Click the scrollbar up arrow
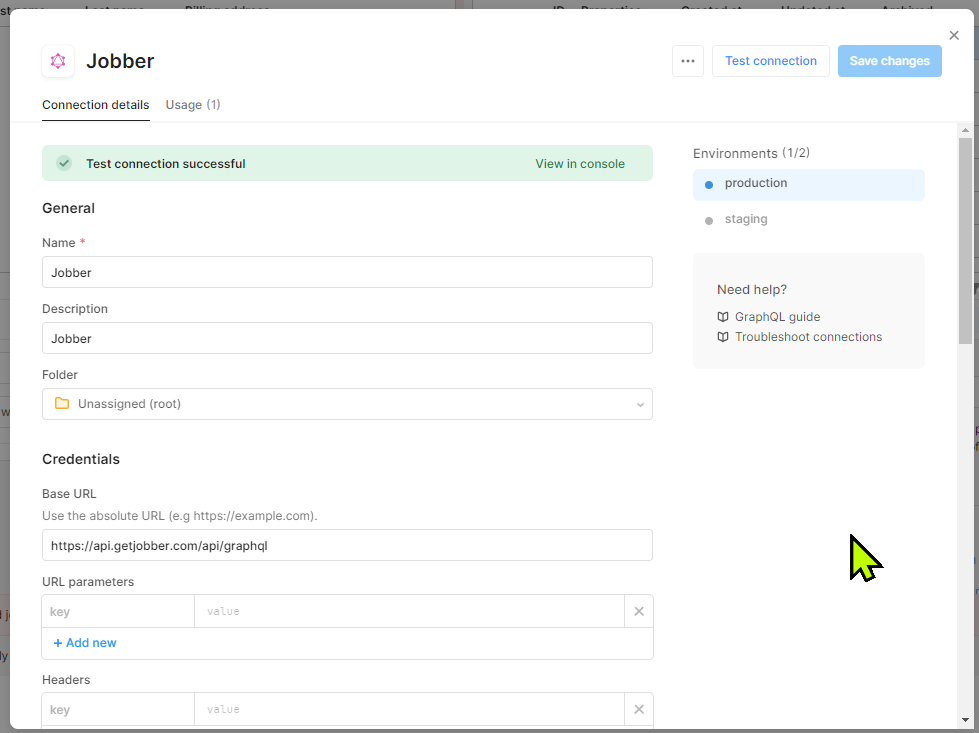 coord(965,130)
